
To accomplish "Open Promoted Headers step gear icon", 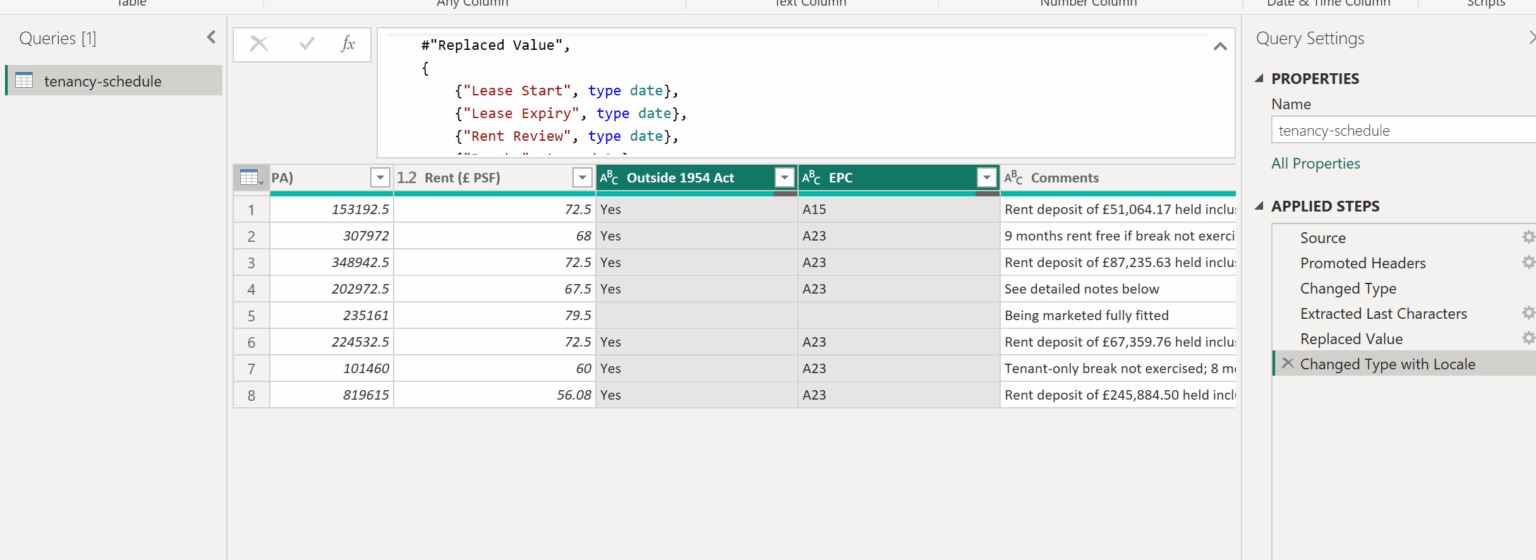I will [1528, 262].
